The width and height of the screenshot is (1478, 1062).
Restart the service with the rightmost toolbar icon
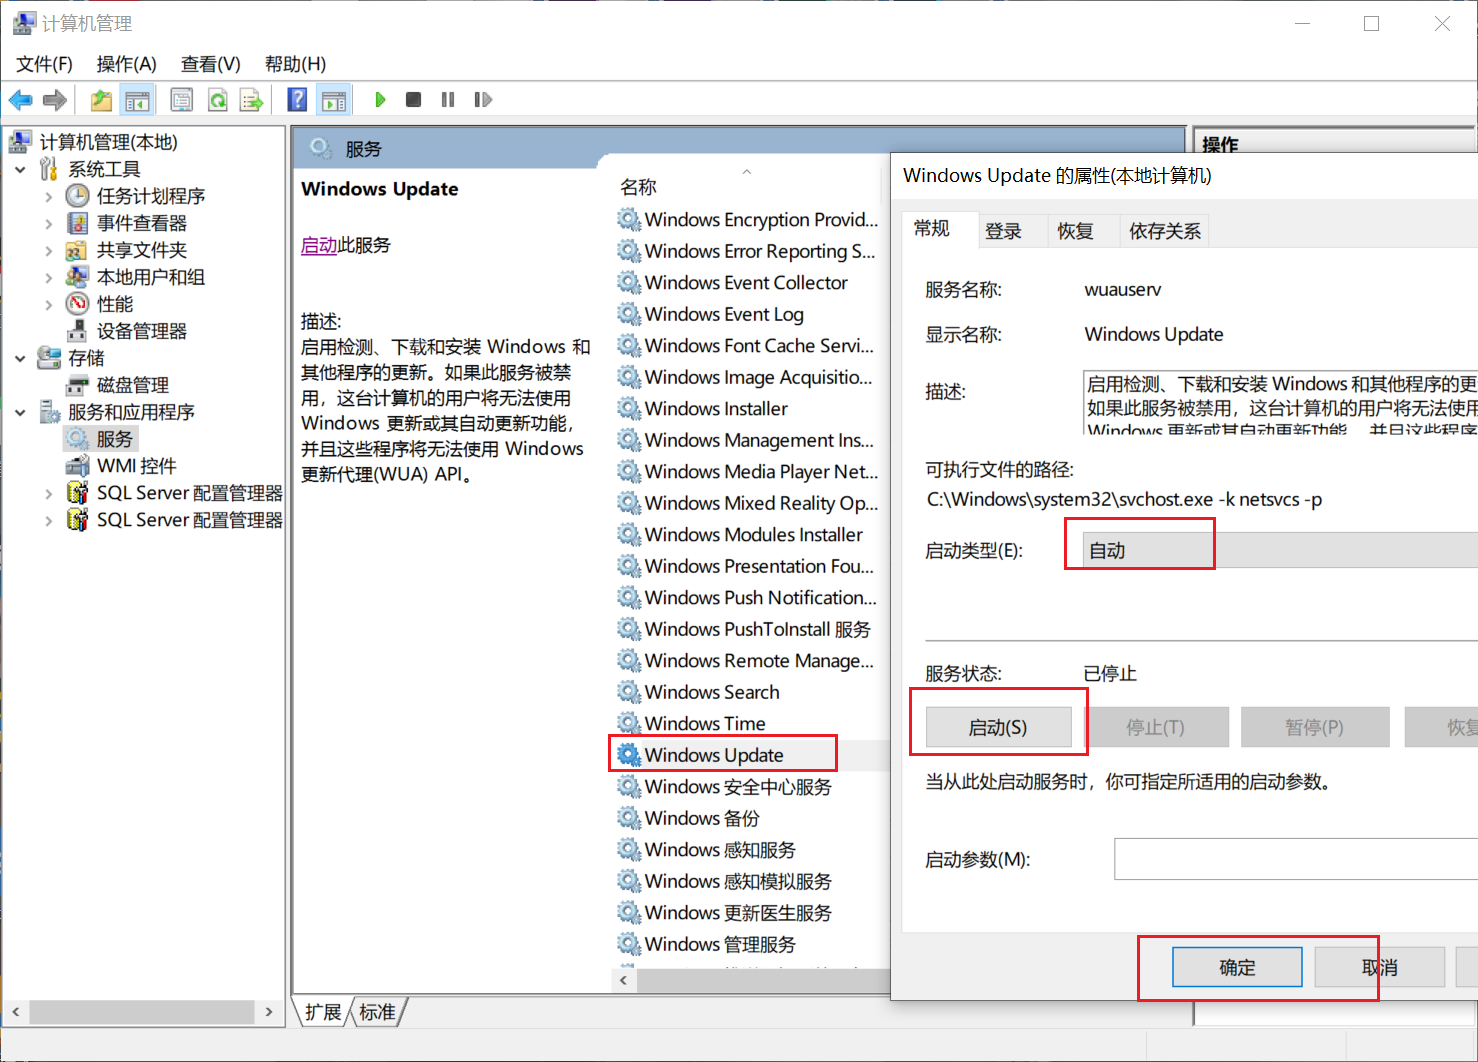pyautogui.click(x=483, y=99)
